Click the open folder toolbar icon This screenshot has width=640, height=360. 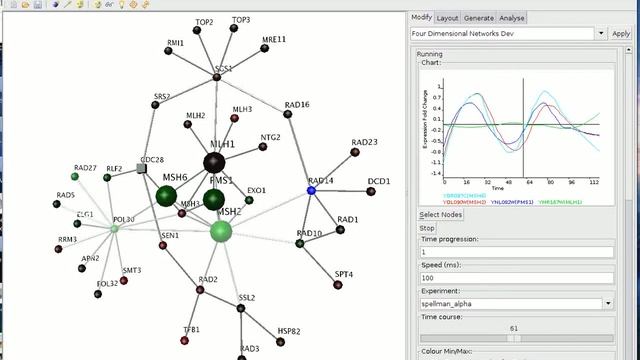(x=25, y=4)
